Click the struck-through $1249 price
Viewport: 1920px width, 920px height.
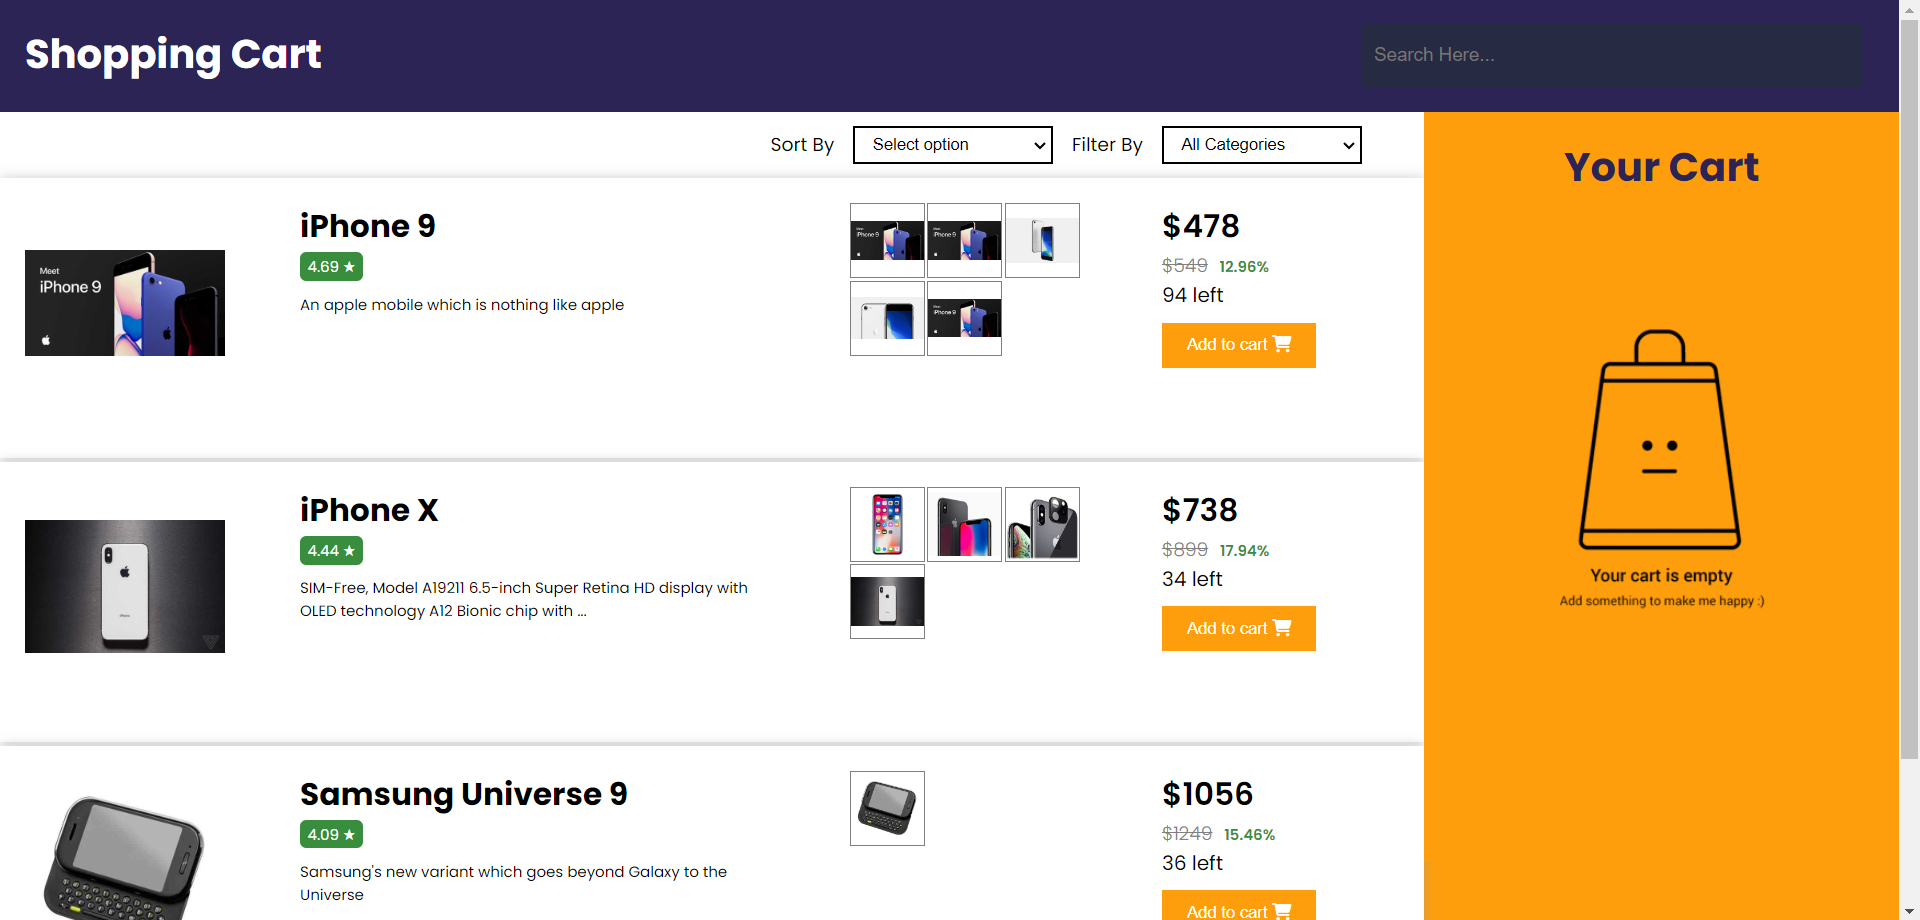click(1187, 834)
